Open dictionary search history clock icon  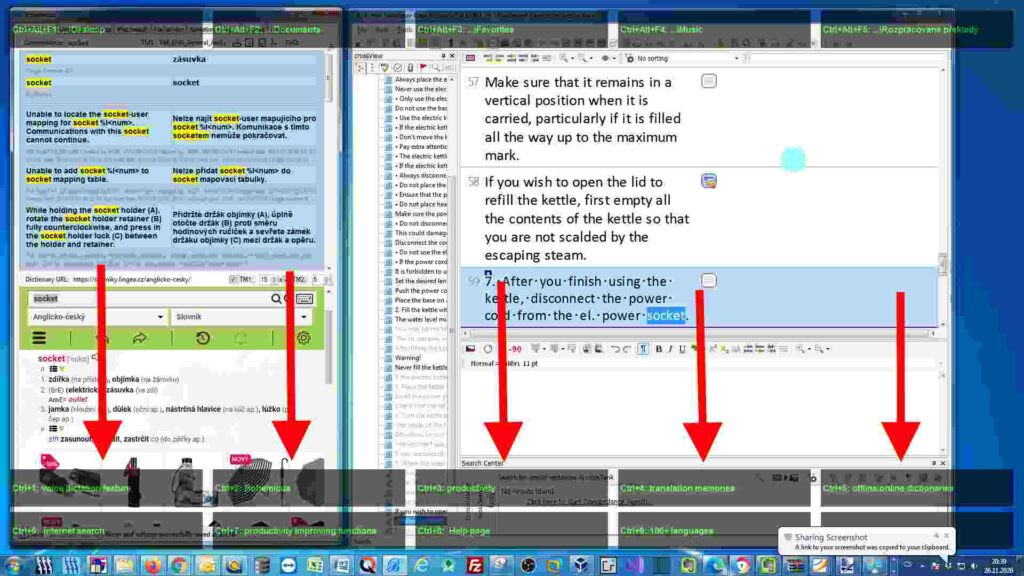(x=202, y=338)
